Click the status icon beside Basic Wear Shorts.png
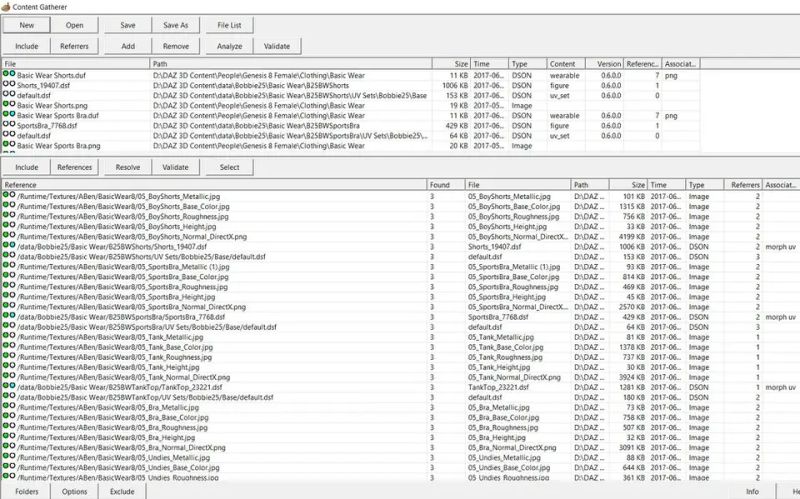 pos(9,105)
